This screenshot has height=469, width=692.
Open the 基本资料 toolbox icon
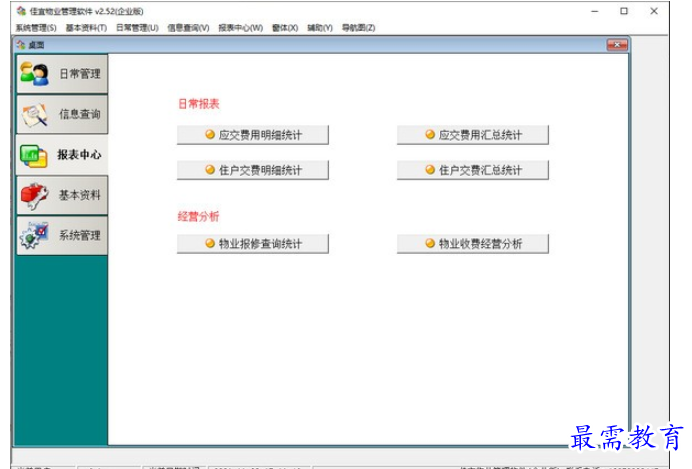pyautogui.click(x=34, y=195)
